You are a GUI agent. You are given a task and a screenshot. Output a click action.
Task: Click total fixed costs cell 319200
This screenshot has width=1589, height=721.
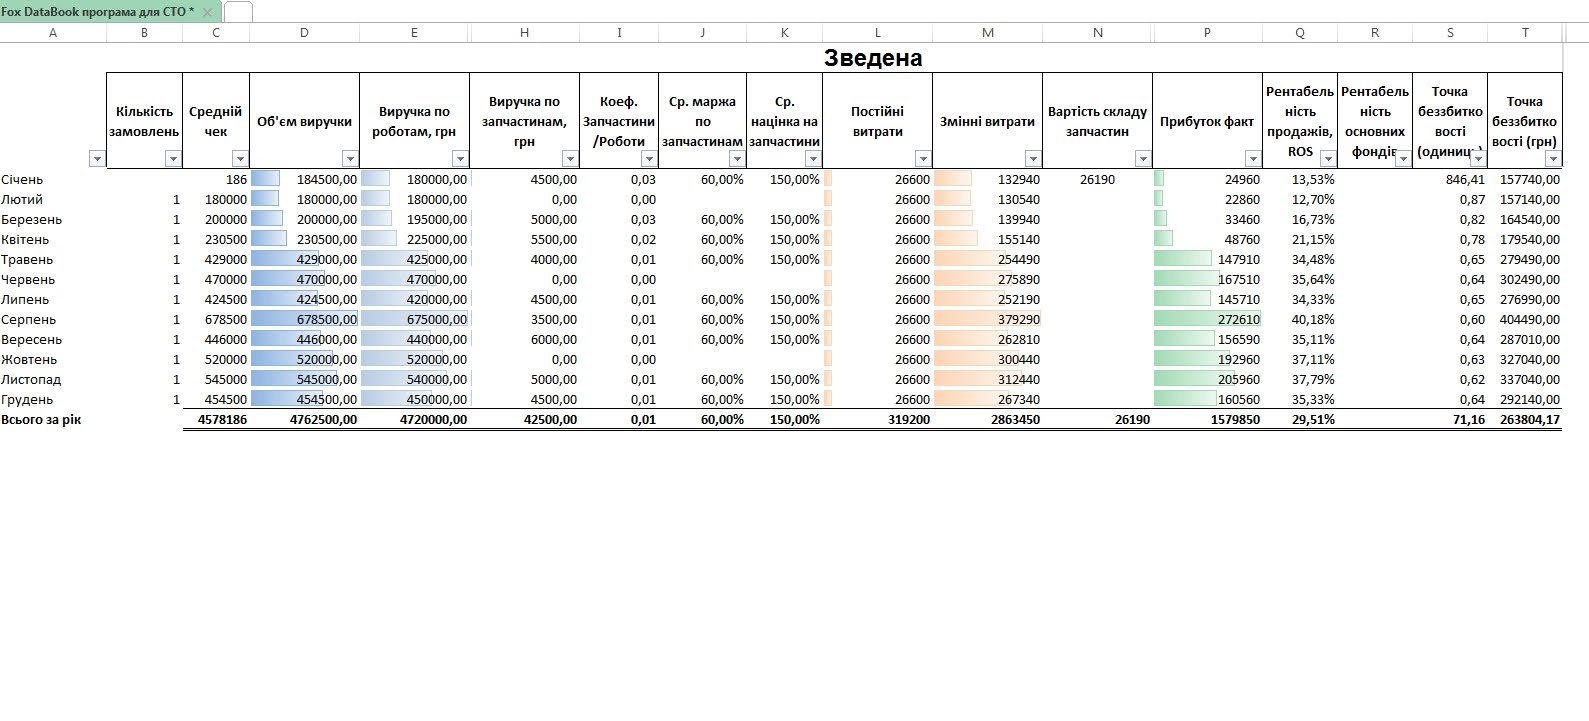877,420
